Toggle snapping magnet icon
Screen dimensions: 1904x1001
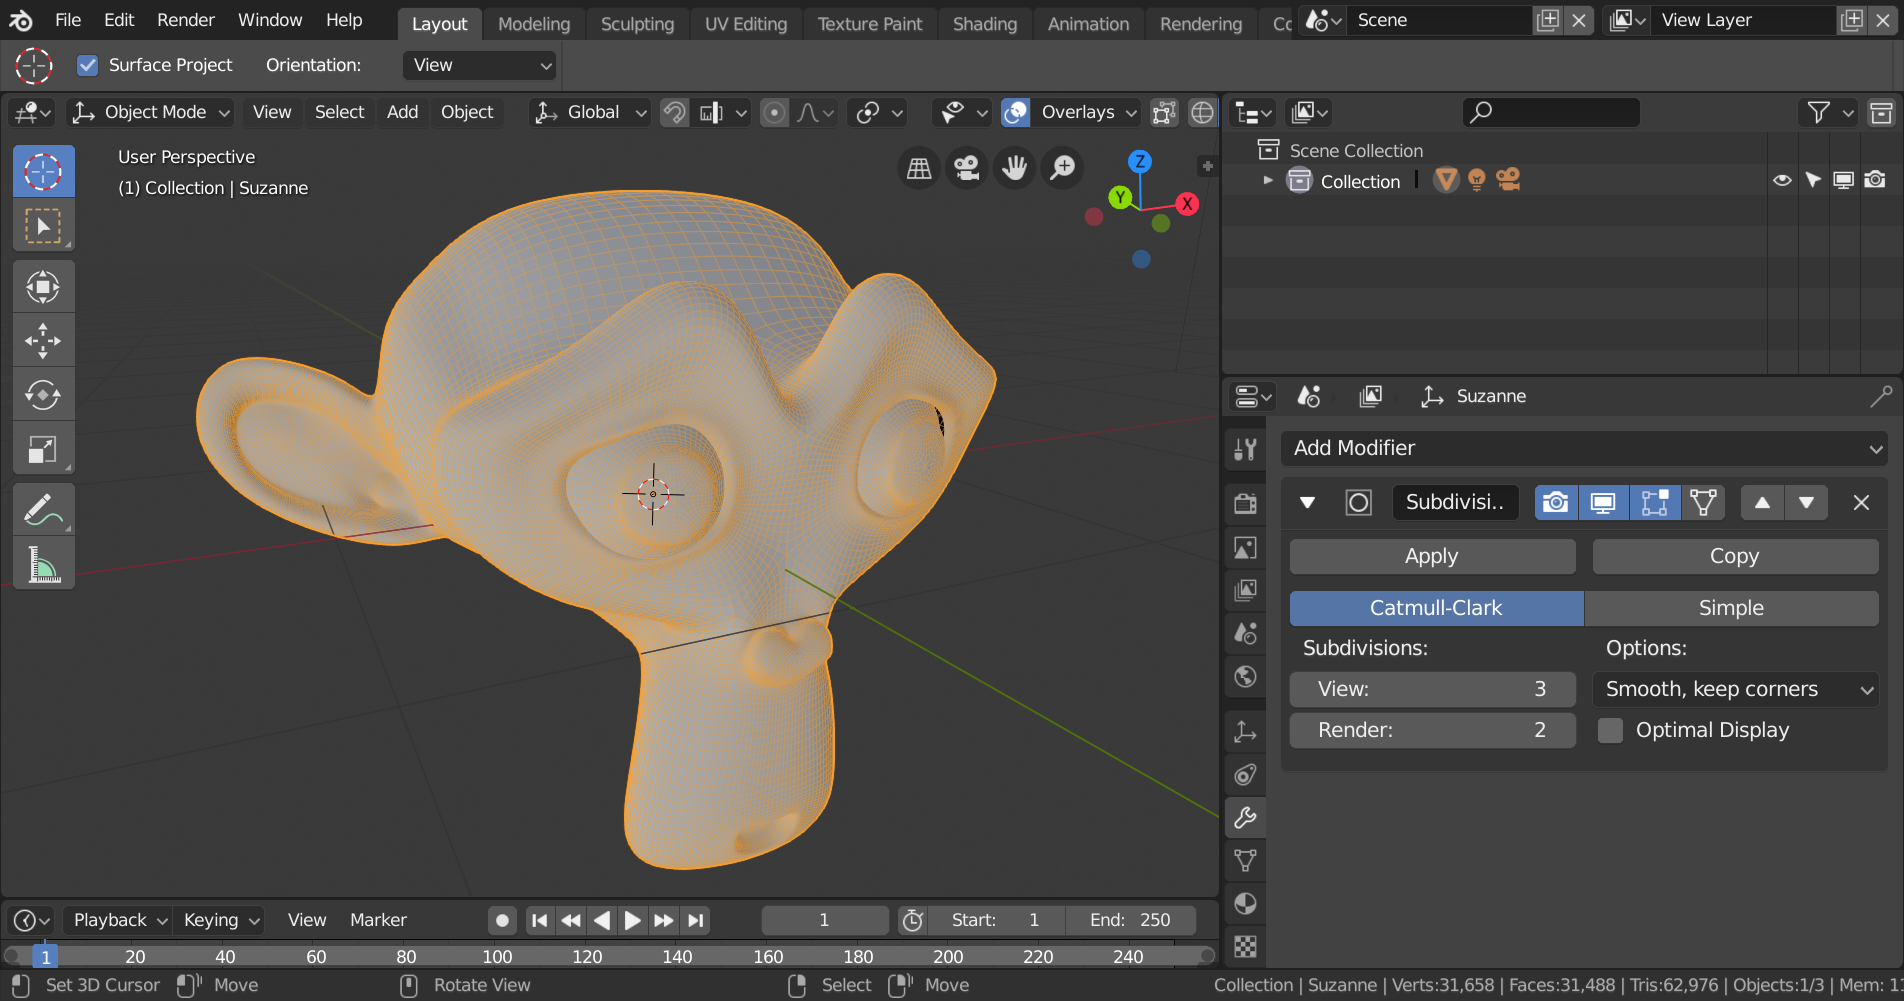pyautogui.click(x=674, y=113)
